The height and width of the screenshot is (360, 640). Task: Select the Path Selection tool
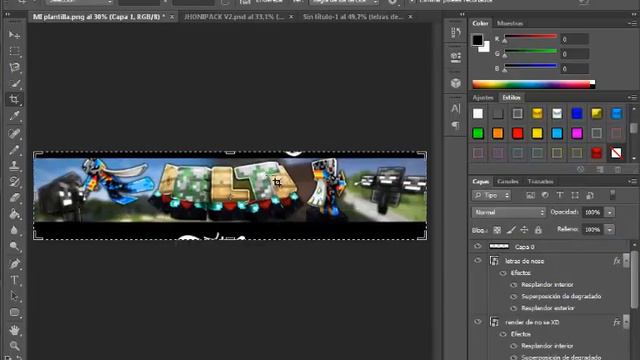(14, 296)
